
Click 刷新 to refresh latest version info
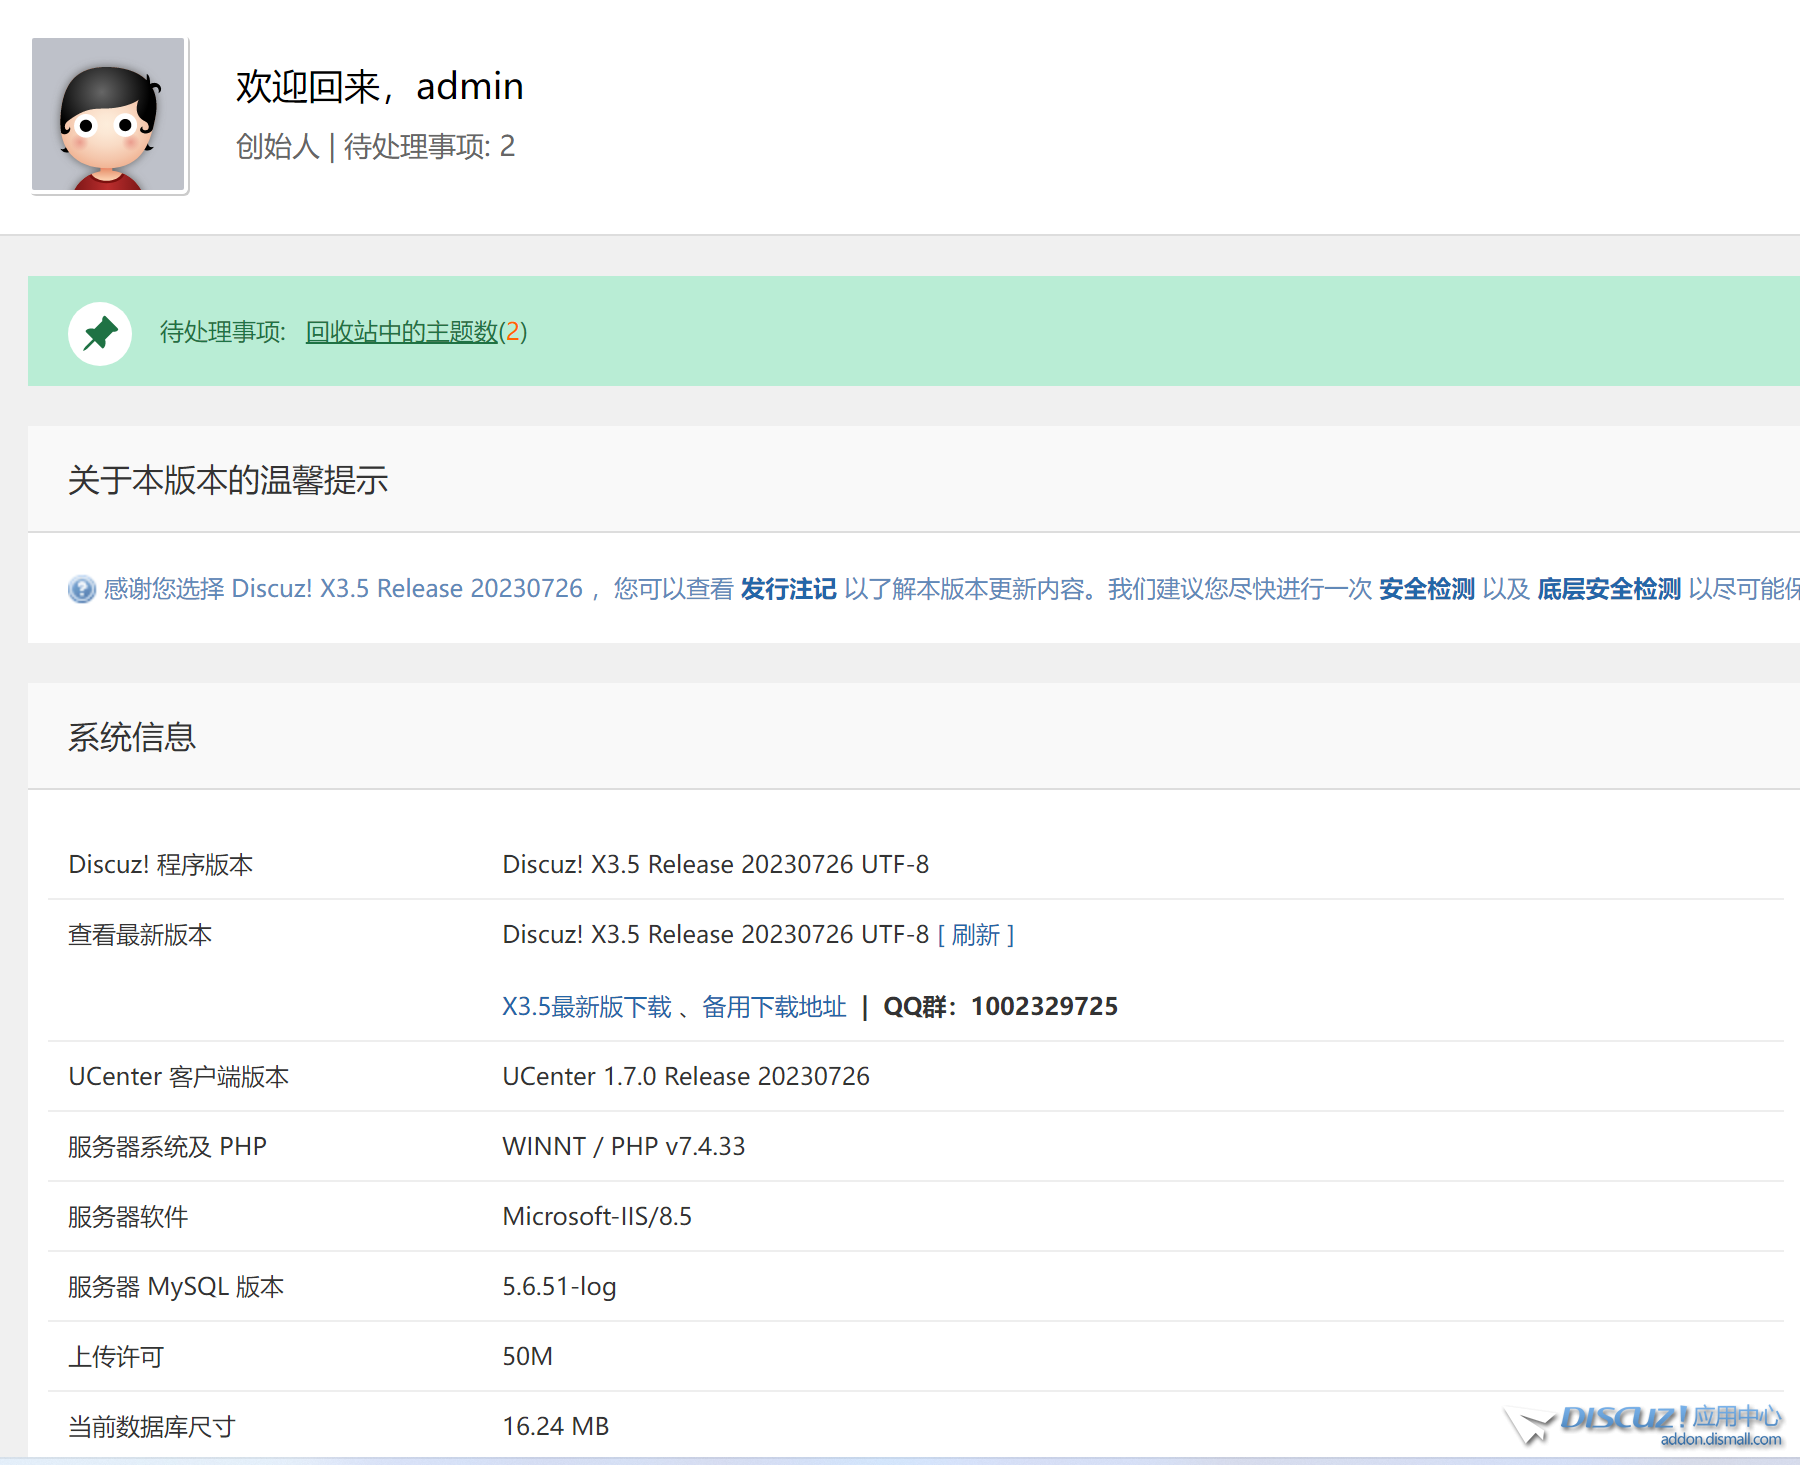976,935
